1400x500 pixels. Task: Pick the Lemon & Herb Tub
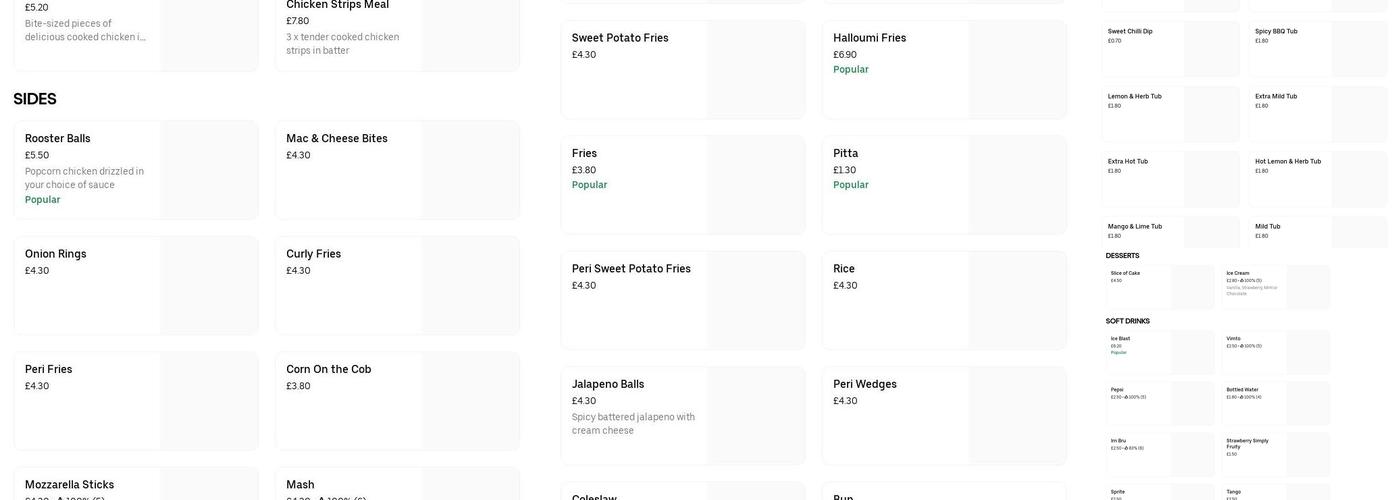1170,113
